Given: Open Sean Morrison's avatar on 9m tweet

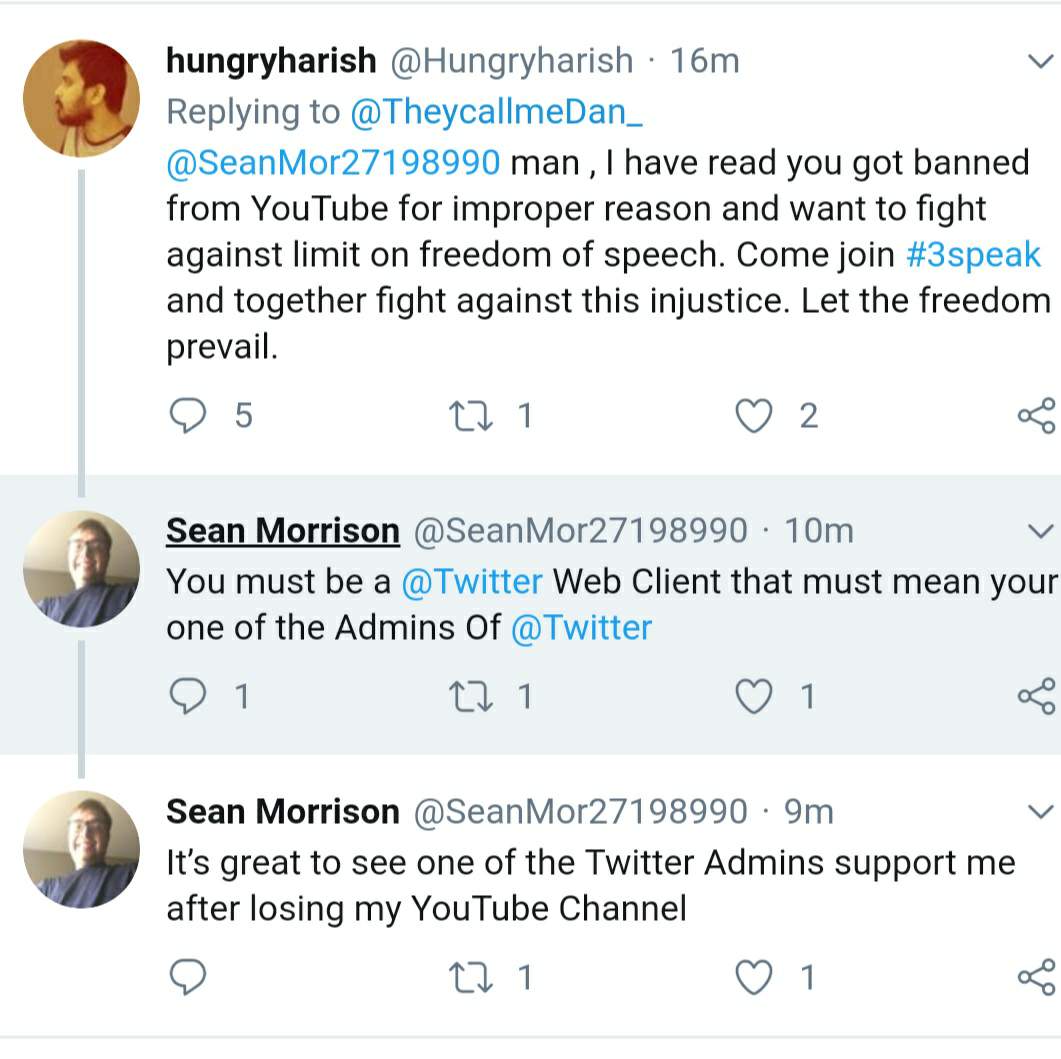Looking at the screenshot, I should [81, 850].
